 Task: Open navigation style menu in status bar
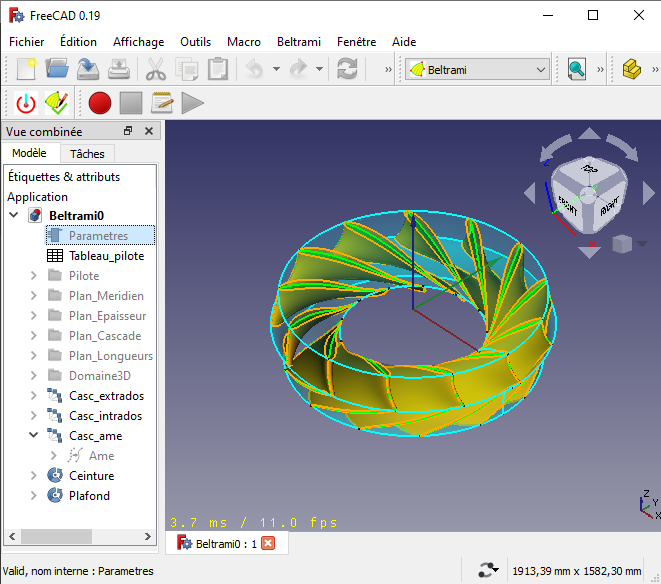pos(488,570)
